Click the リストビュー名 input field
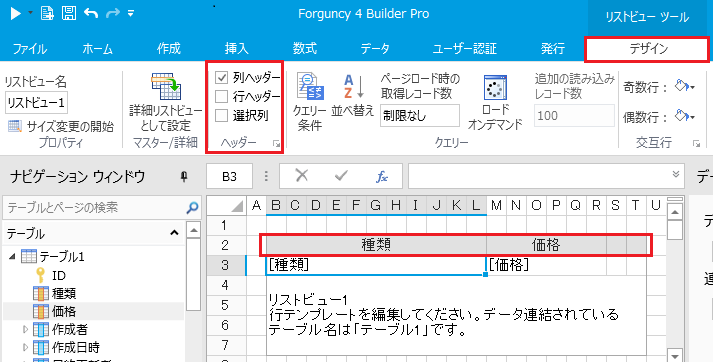 (36, 103)
